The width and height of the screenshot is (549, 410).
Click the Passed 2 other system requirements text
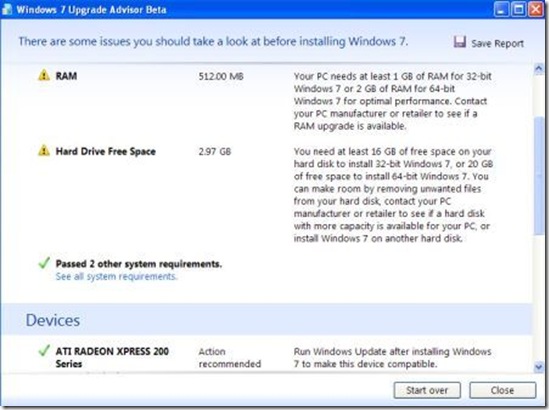tap(139, 264)
